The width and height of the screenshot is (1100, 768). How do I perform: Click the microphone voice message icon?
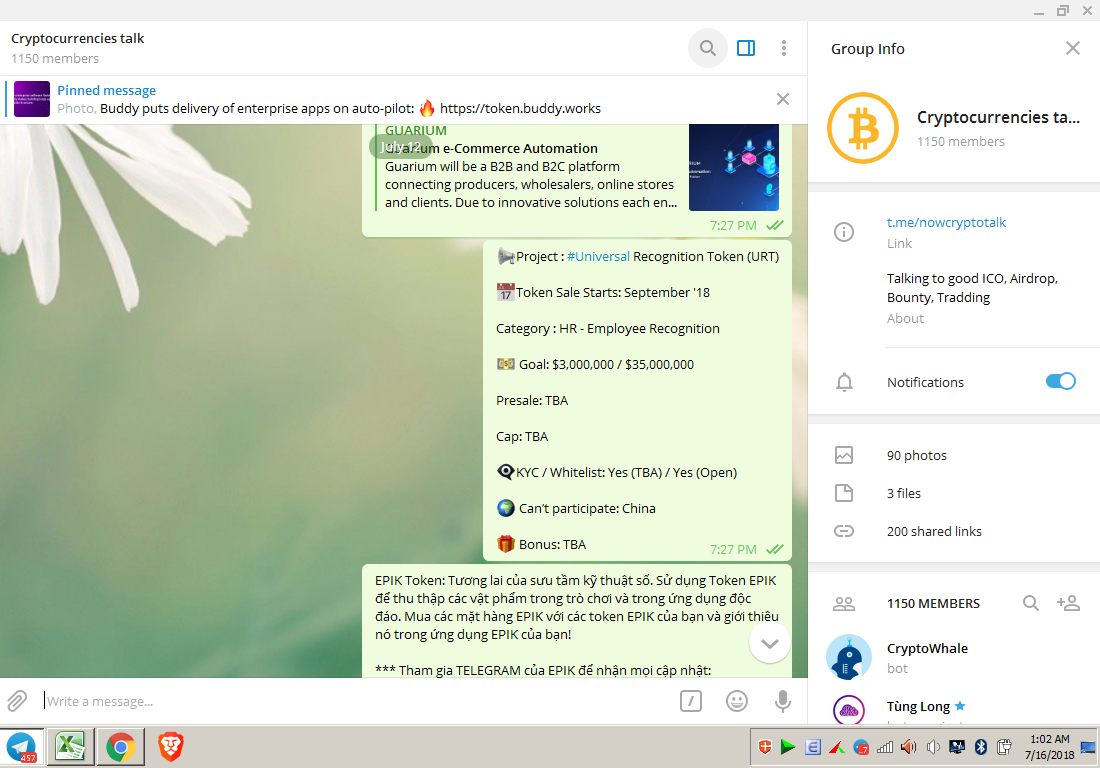point(783,701)
